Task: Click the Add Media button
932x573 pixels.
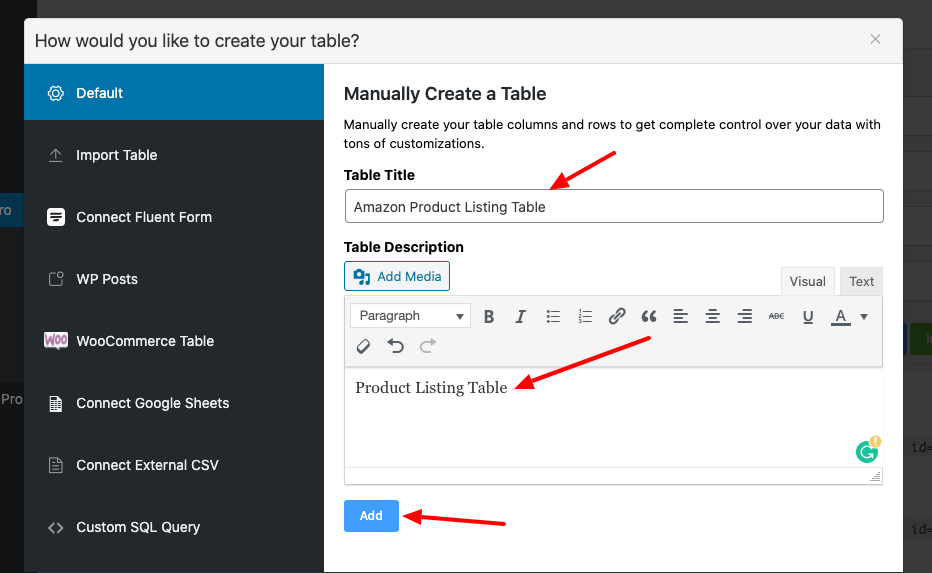Action: (x=397, y=277)
